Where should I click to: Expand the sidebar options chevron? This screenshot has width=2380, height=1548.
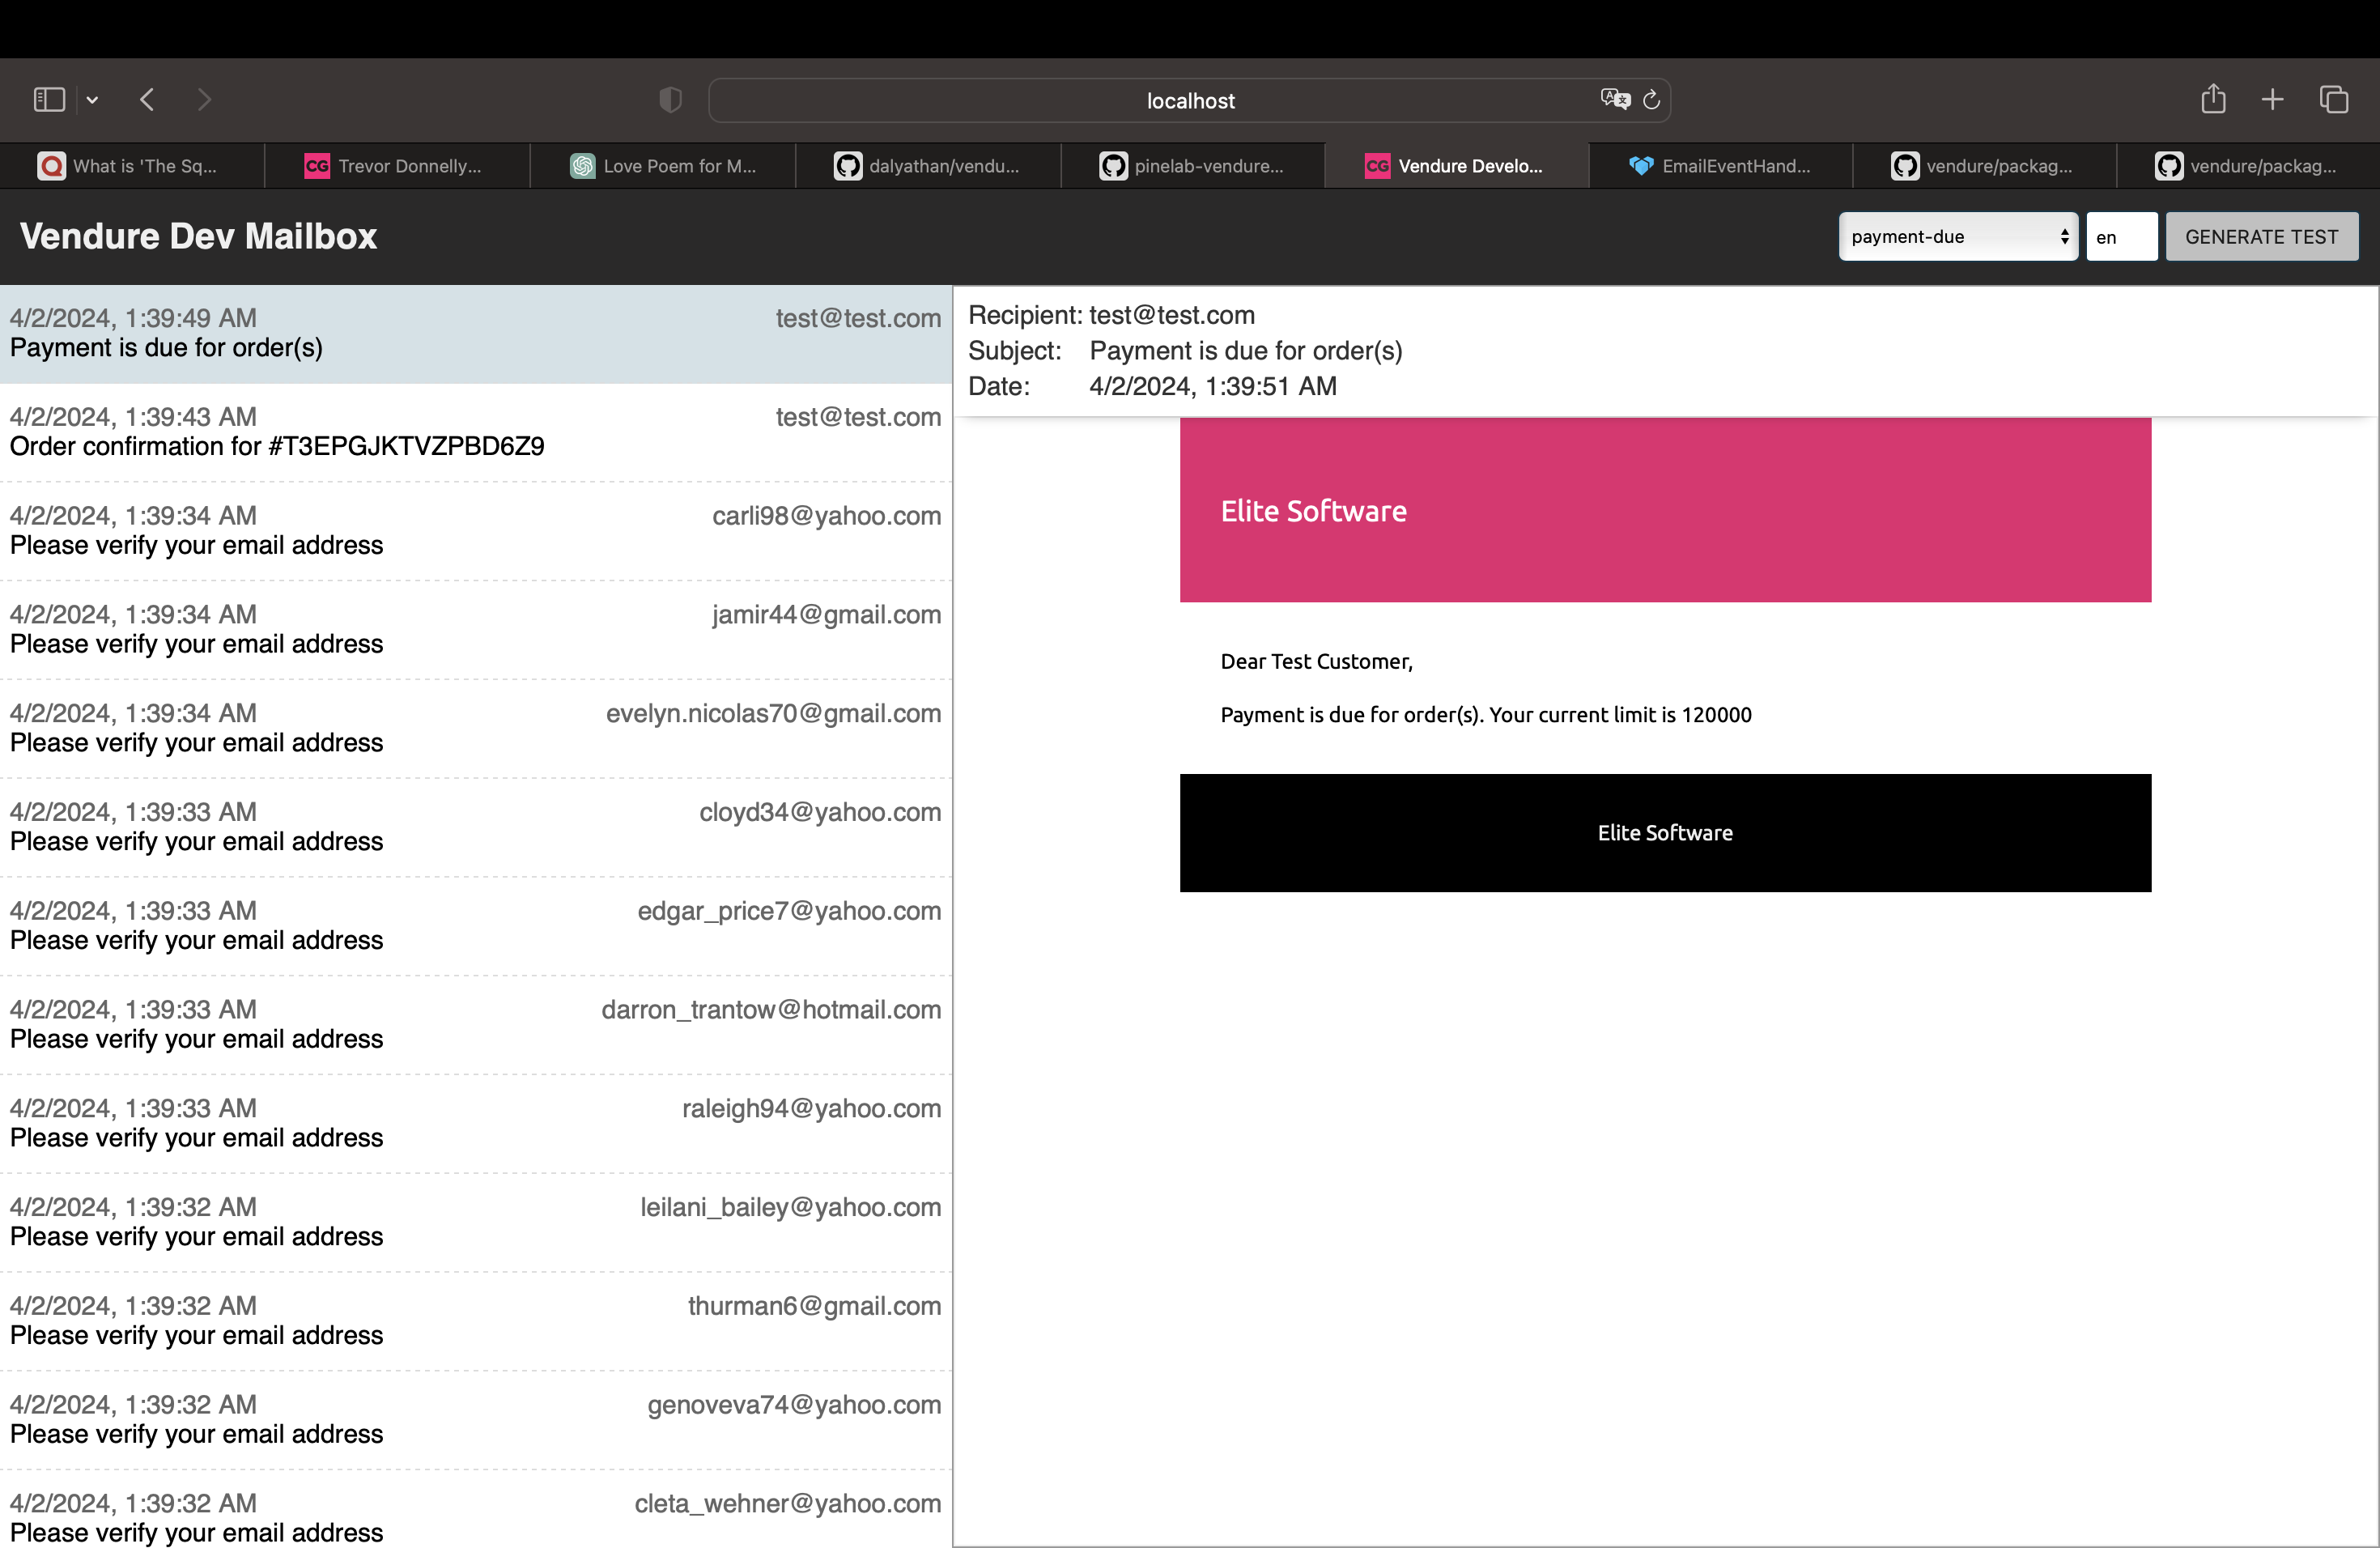tap(92, 100)
